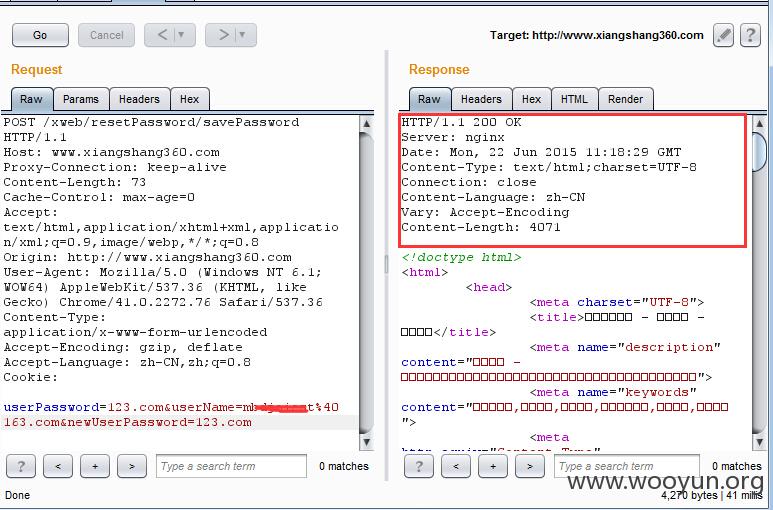Switch to the Response Hex tab
The image size is (773, 510).
pos(532,99)
